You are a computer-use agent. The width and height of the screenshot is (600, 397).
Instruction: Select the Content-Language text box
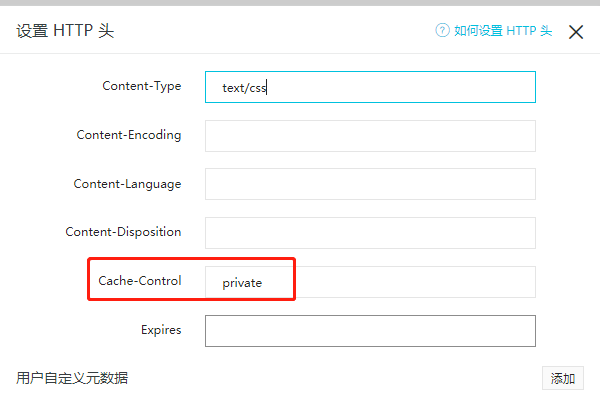coord(370,184)
